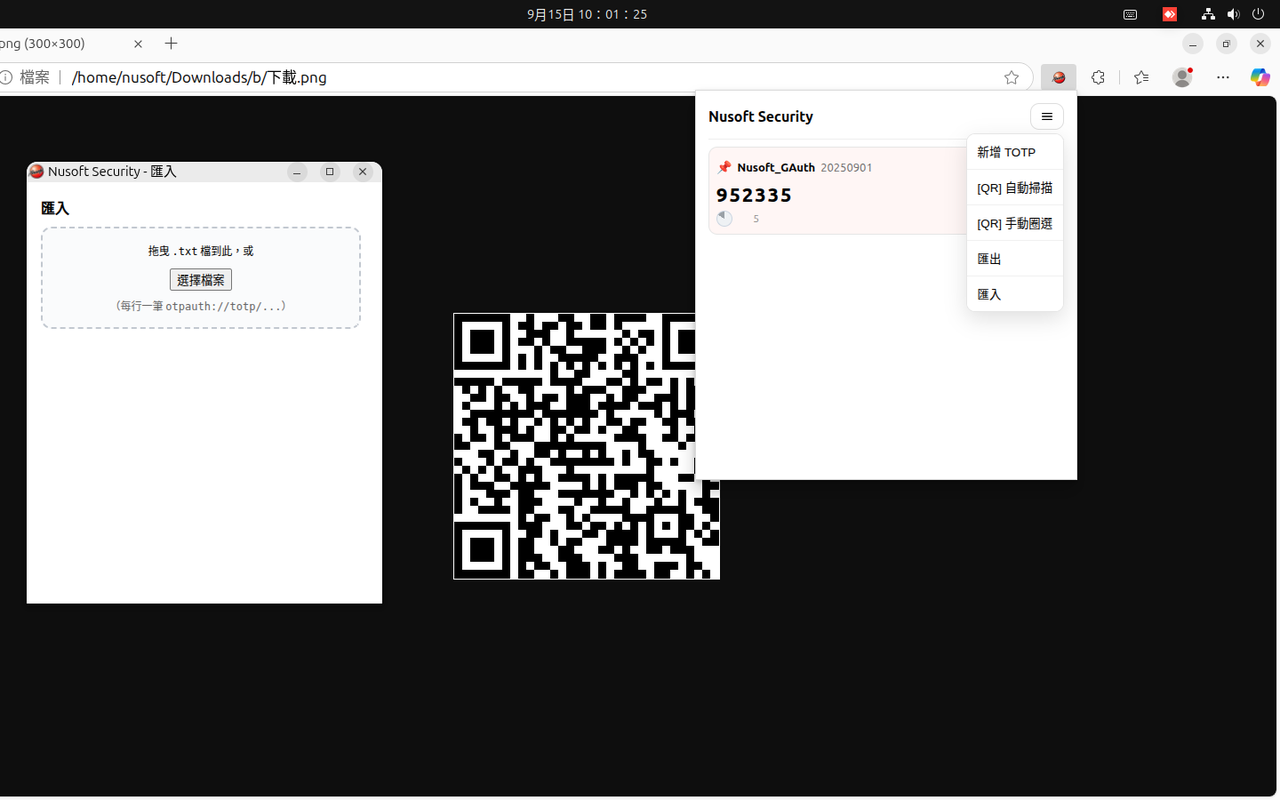This screenshot has width=1280, height=800.
Task: Minimize the Nusoft Security 匯入 window
Action: tap(297, 172)
